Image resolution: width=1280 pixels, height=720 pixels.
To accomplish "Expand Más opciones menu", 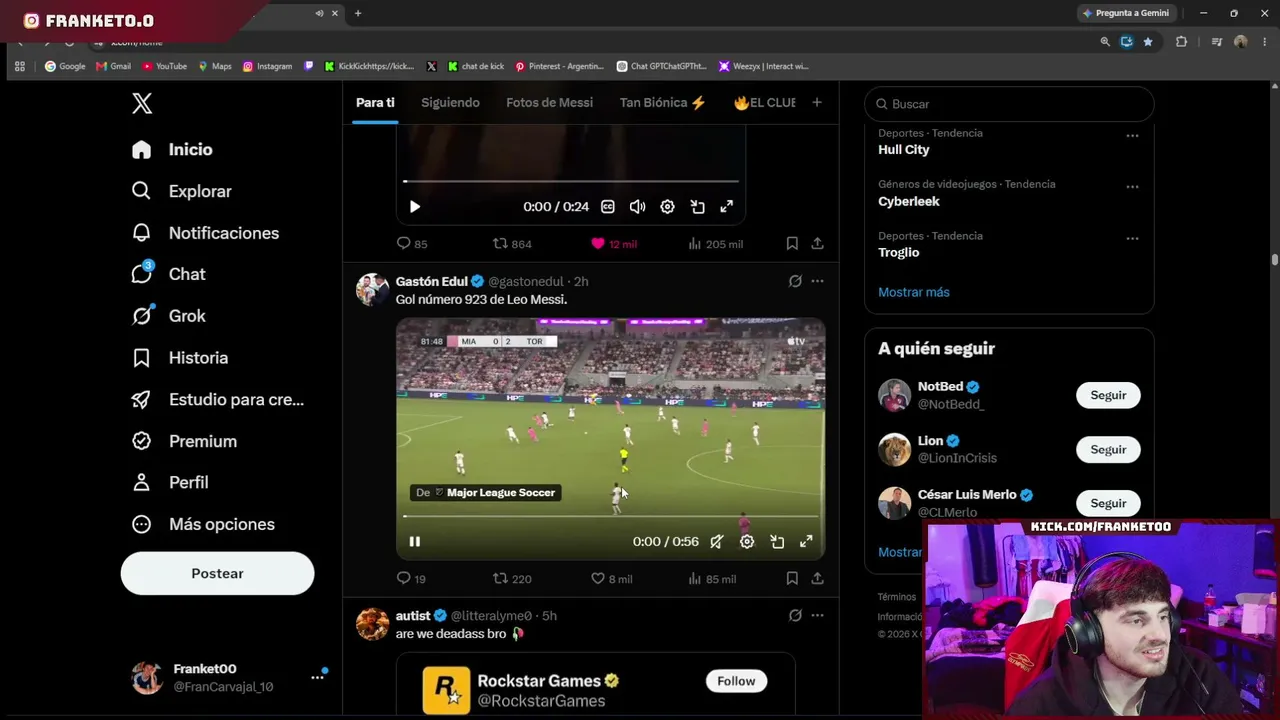I will tap(203, 524).
